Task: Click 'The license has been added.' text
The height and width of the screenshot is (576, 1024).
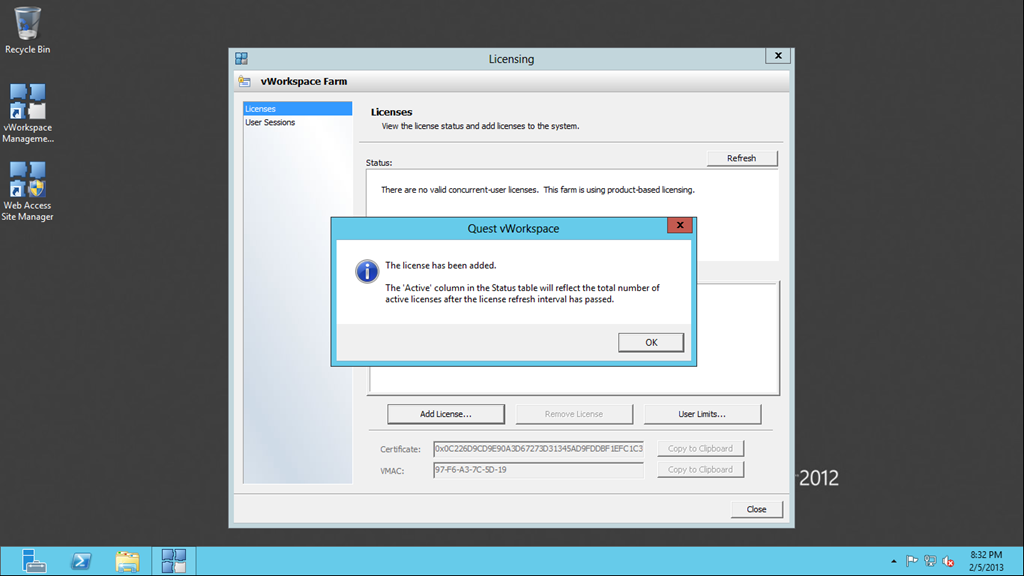Action: tap(441, 265)
